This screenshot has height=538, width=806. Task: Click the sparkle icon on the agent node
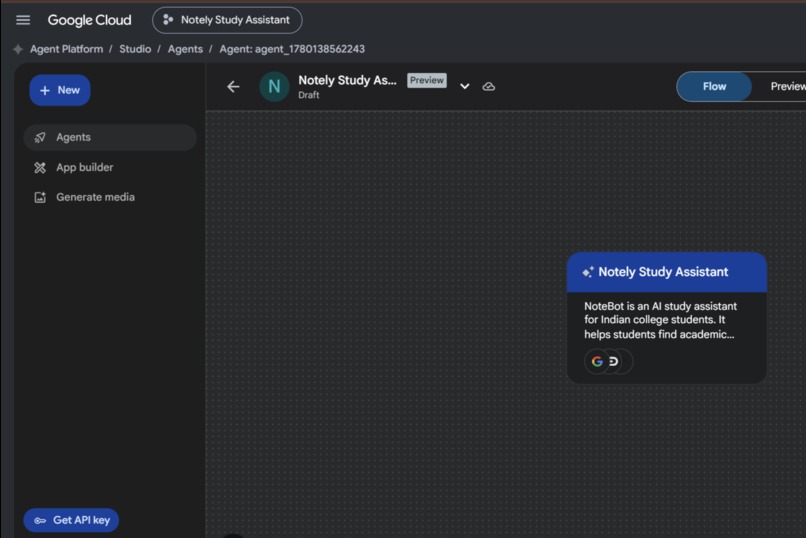[588, 272]
